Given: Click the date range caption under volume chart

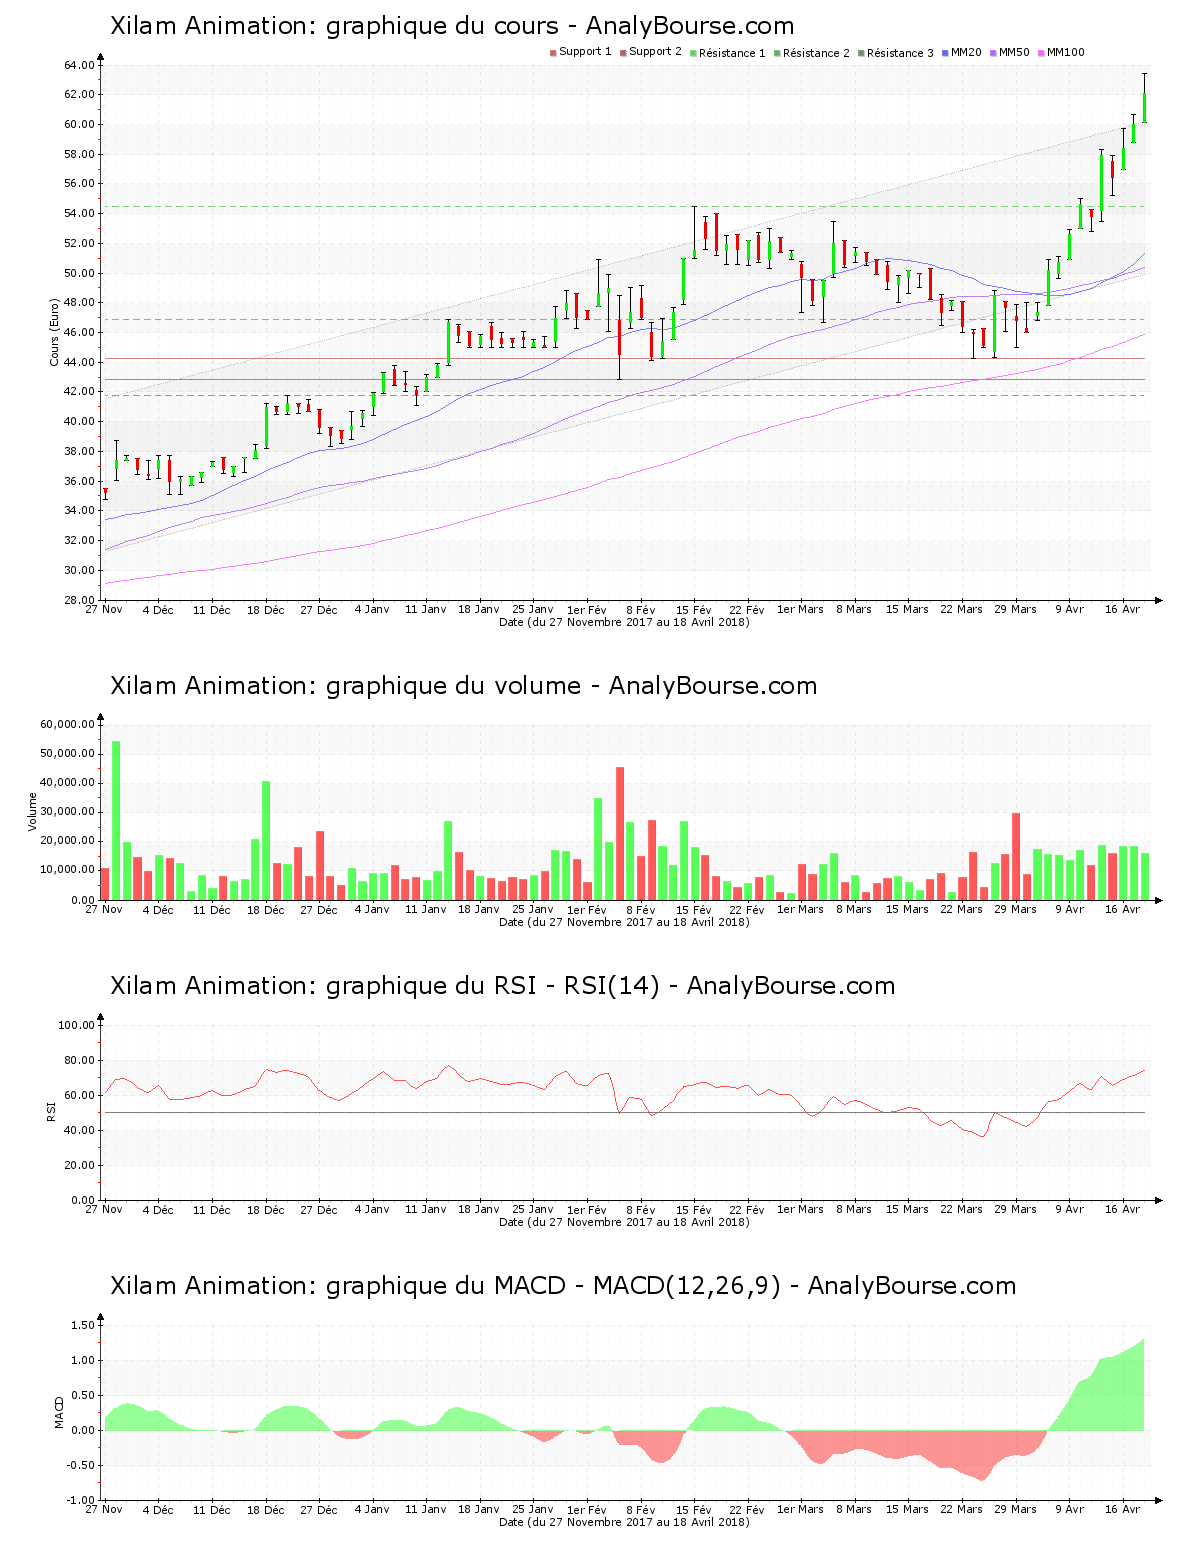Looking at the screenshot, I should coord(624,922).
